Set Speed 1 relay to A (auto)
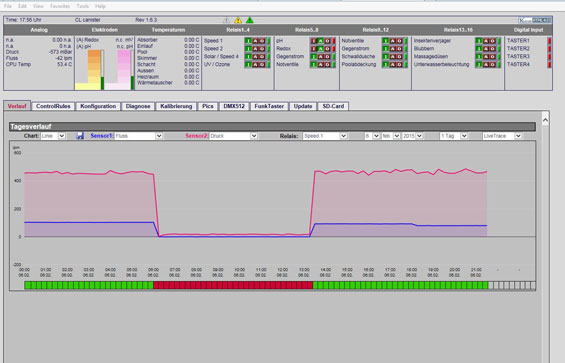565x363 pixels. pyautogui.click(x=255, y=41)
